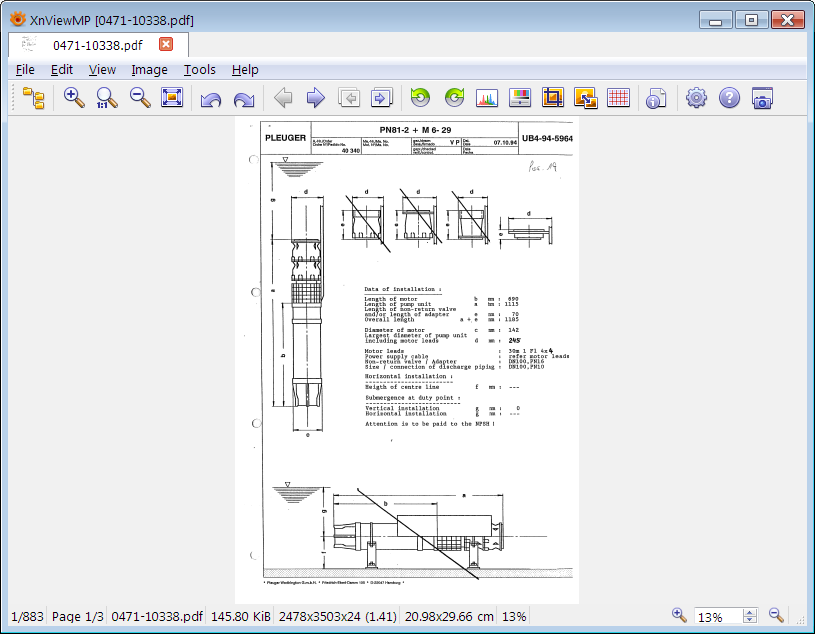The image size is (815, 634).
Task: Open the histogram adjust tool
Action: (x=487, y=98)
